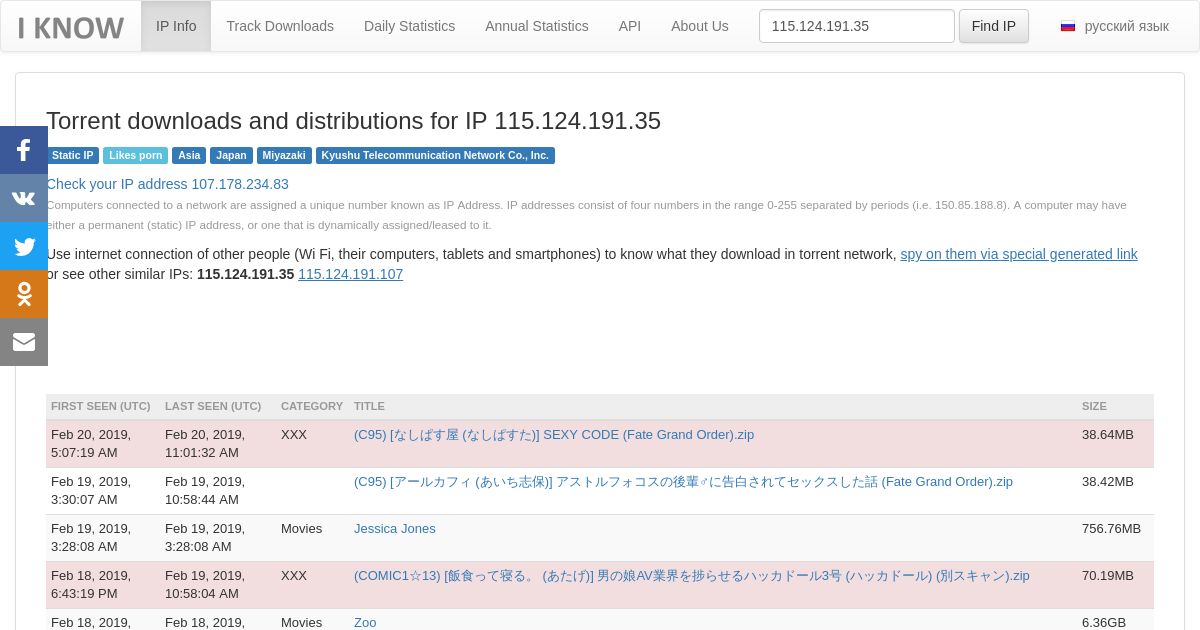Screen dimensions: 1200x630
Task: Select the IP Info tab
Action: click(x=176, y=26)
